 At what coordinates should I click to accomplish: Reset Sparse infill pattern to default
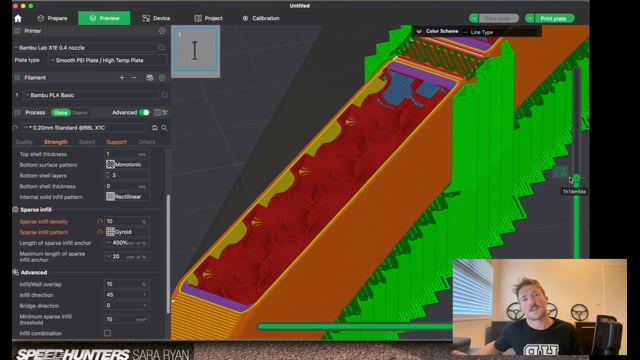pos(100,232)
